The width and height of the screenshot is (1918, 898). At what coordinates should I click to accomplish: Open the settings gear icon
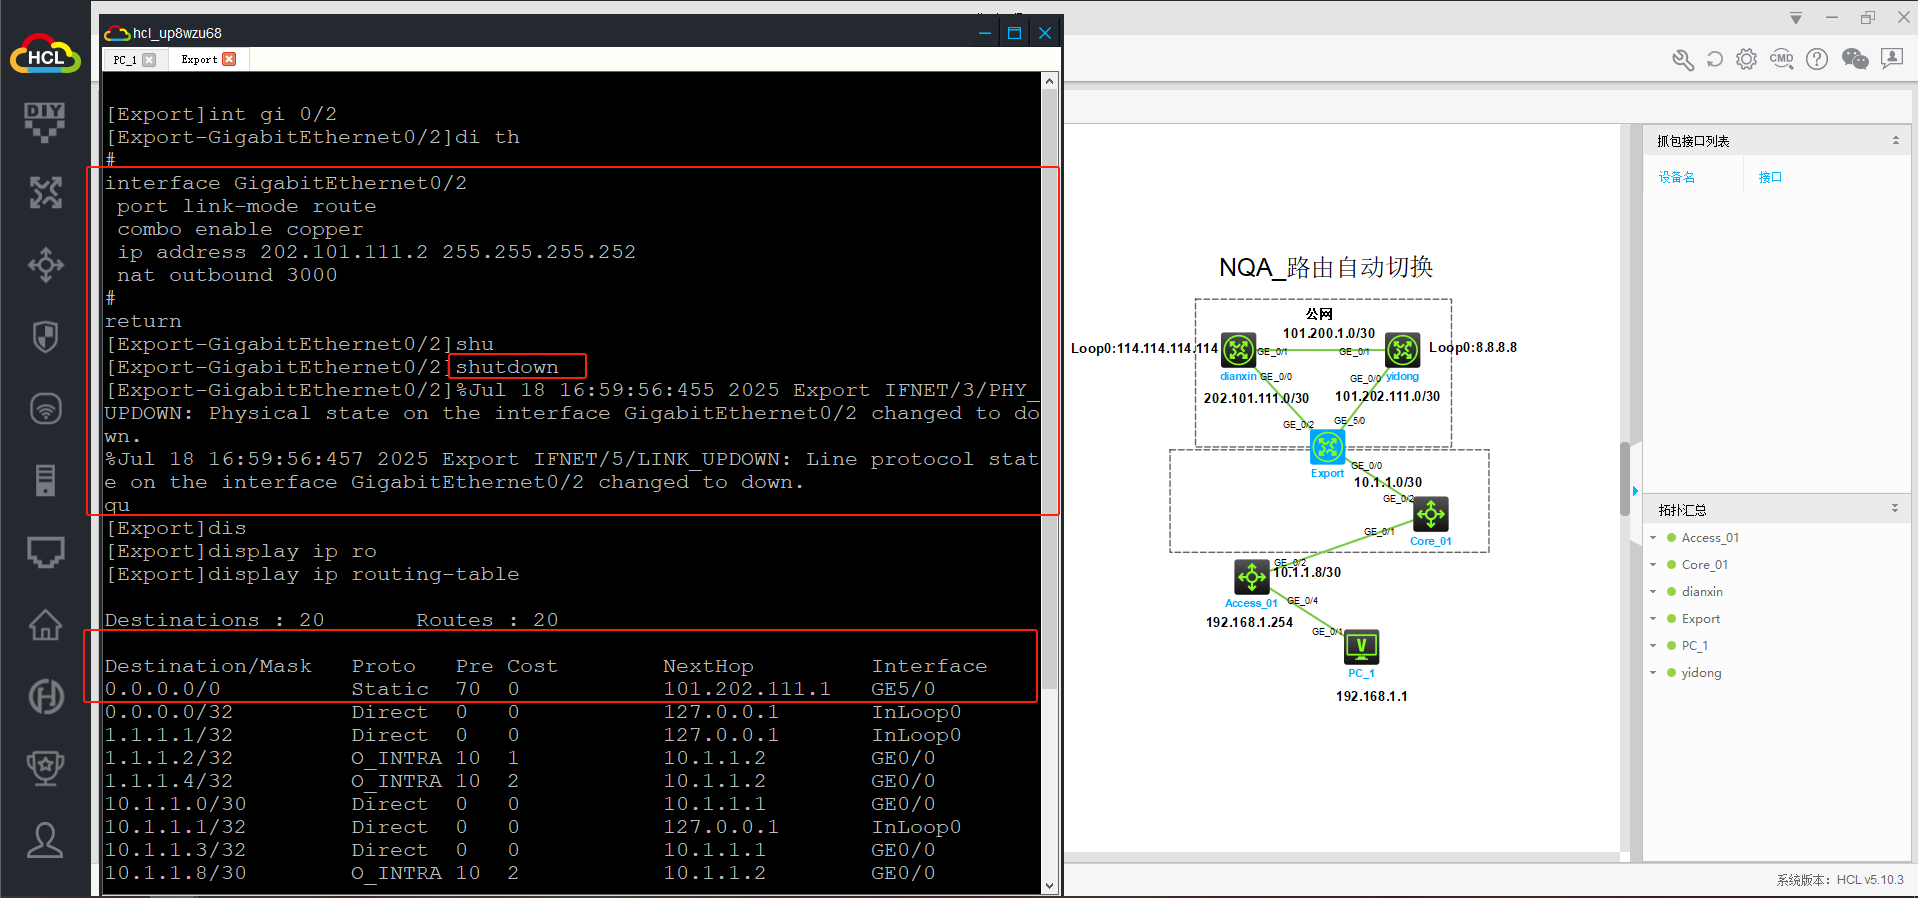pos(1746,59)
